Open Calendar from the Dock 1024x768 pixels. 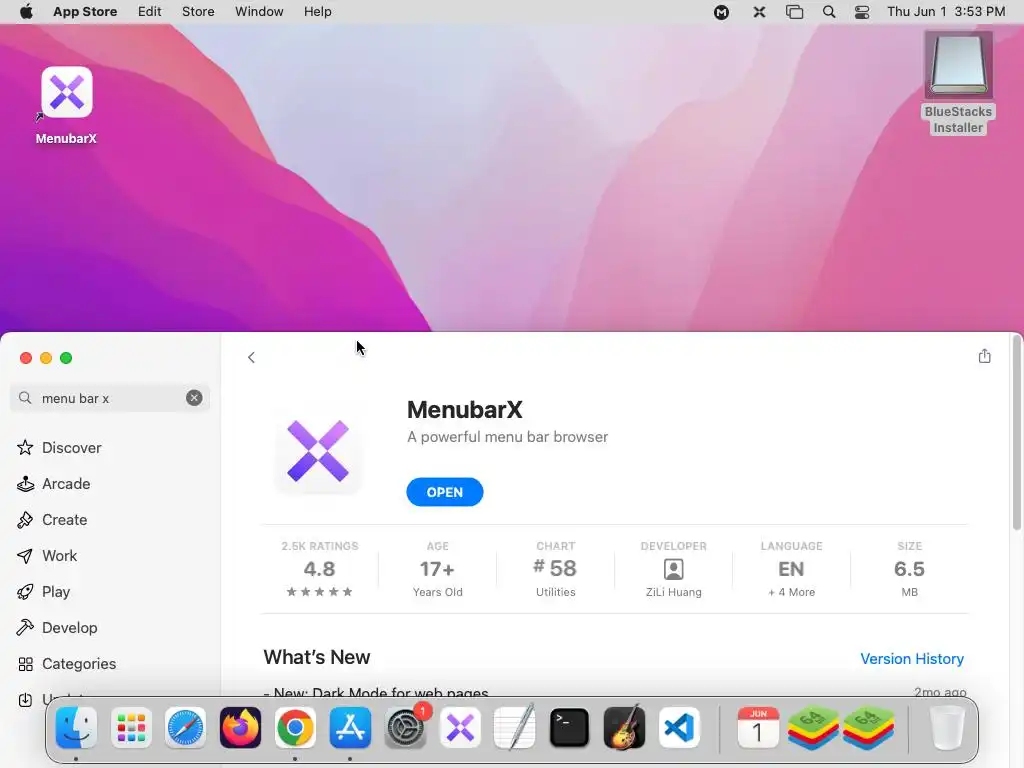pyautogui.click(x=758, y=728)
